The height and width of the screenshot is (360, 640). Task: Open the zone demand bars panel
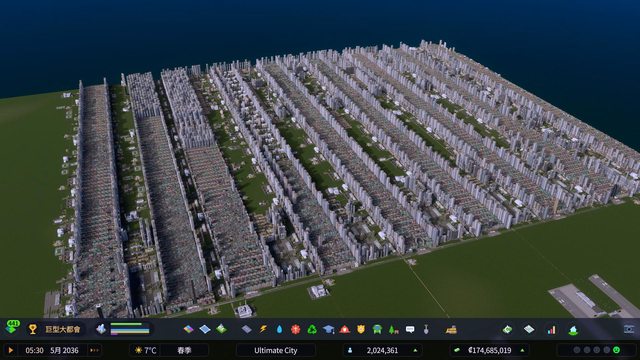[130, 329]
